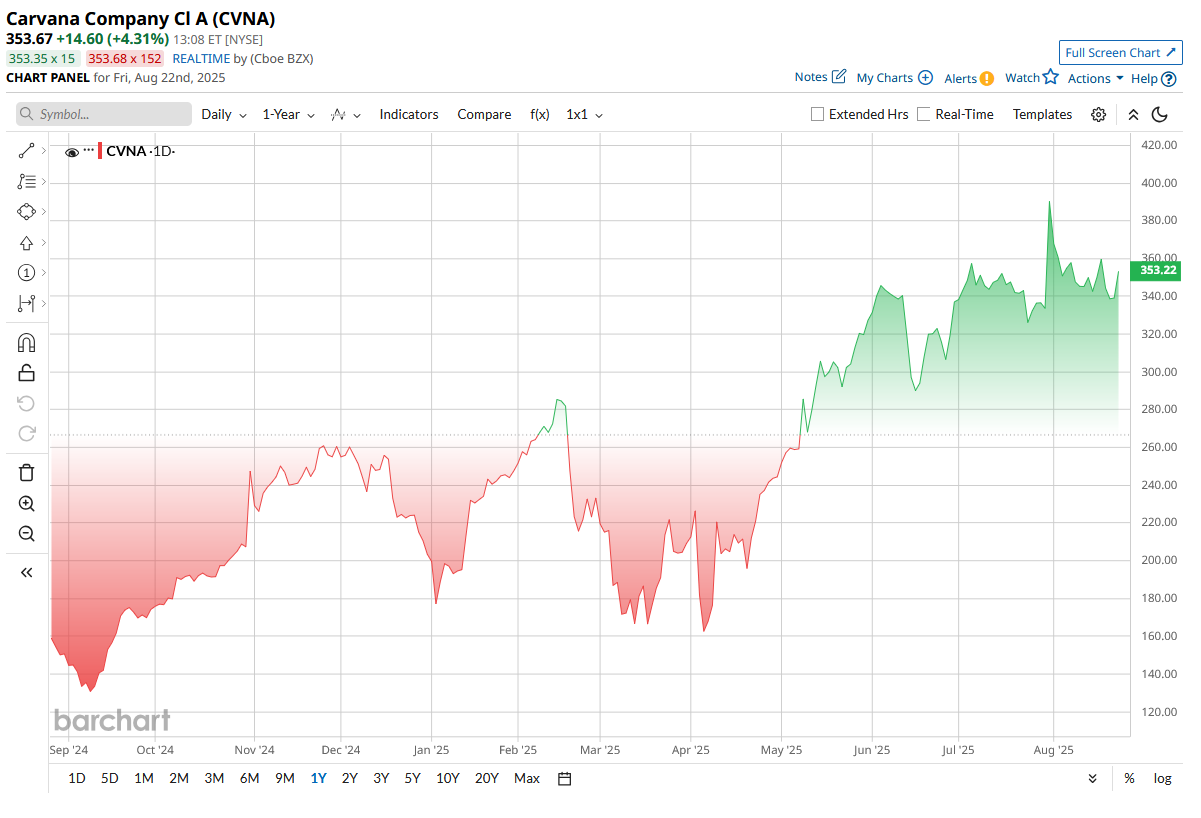Select the 3M time range
Viewport: 1201px width, 818px height.
[214, 779]
